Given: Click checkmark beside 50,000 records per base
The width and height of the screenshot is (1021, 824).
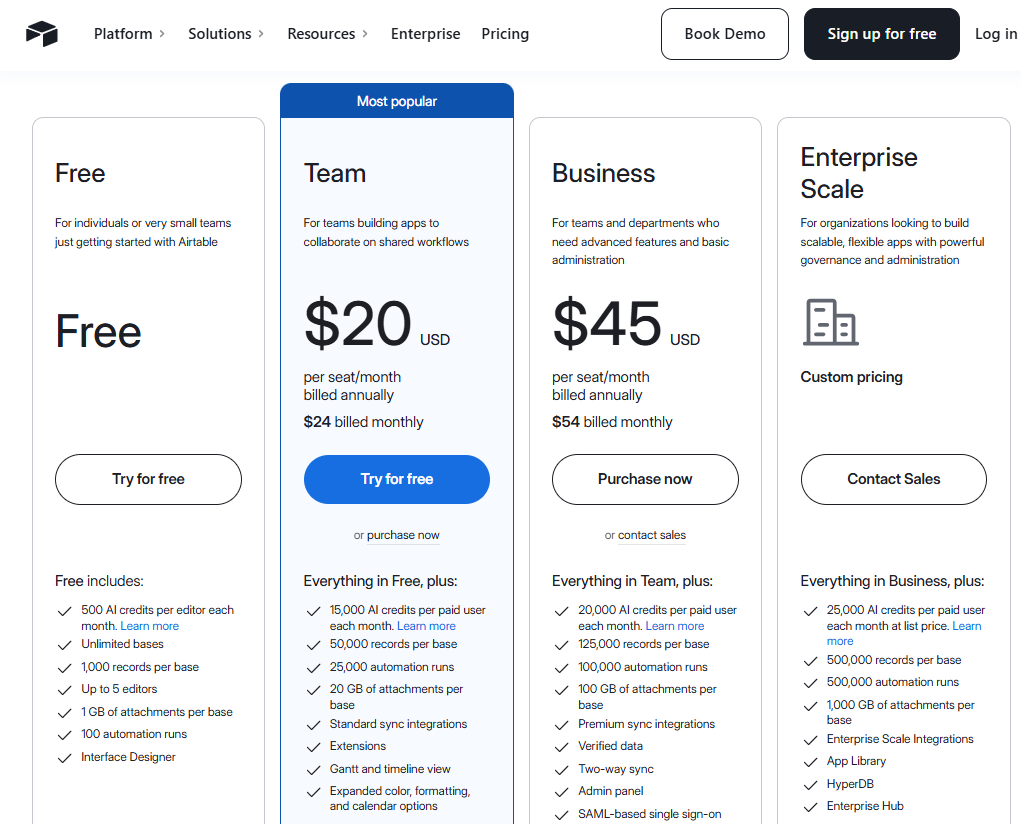Looking at the screenshot, I should pyautogui.click(x=313, y=645).
